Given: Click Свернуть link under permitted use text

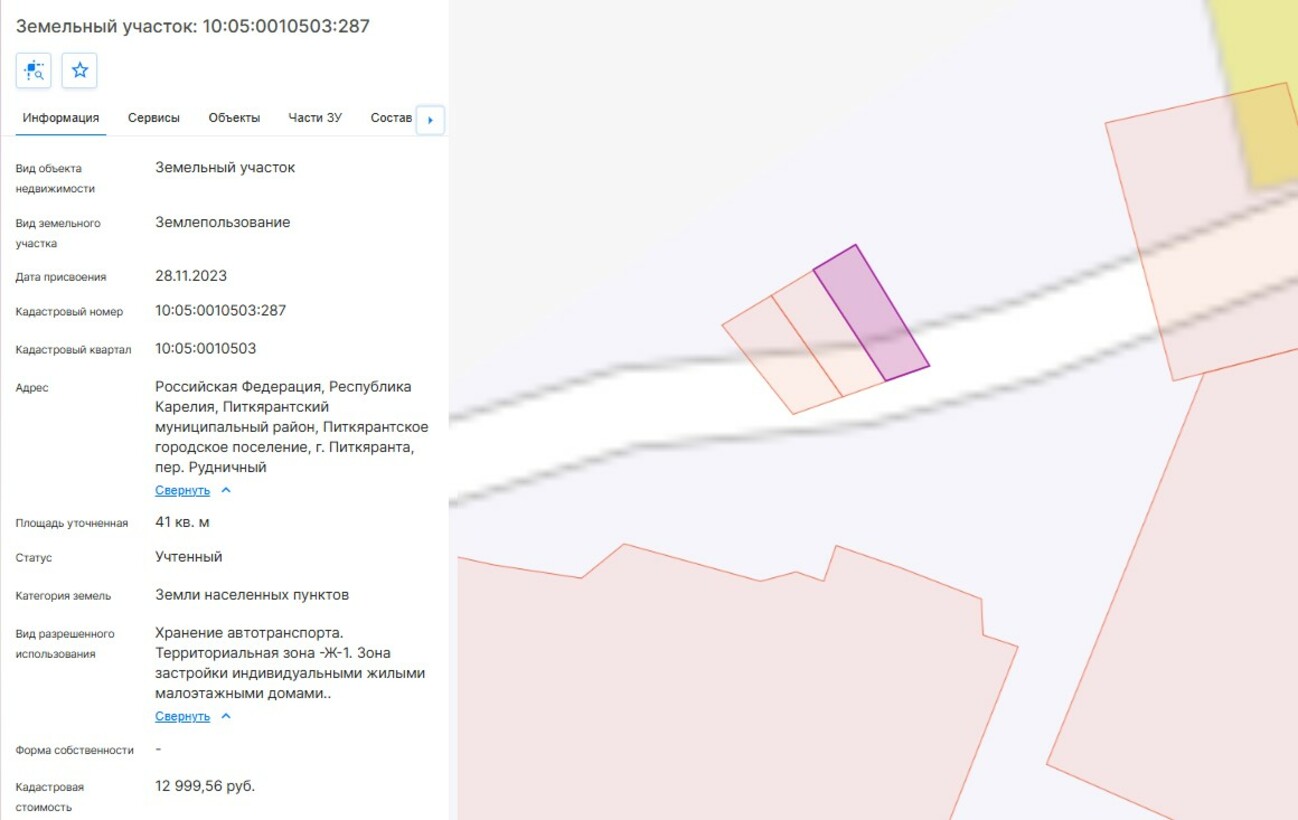Looking at the screenshot, I should (182, 717).
